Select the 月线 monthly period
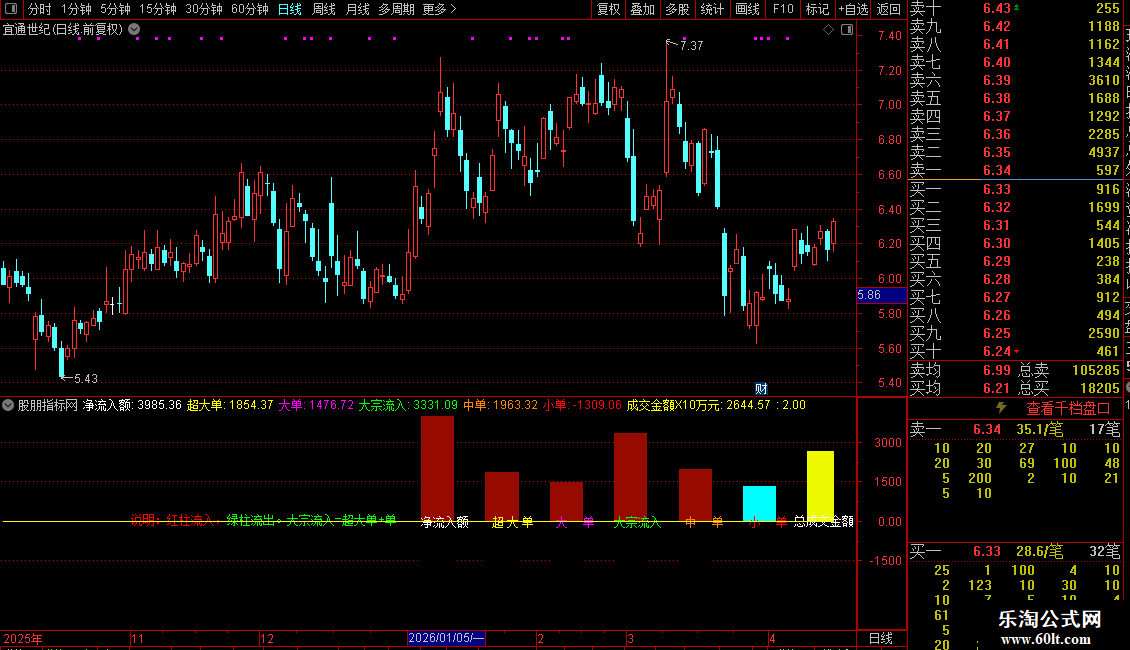 point(357,9)
